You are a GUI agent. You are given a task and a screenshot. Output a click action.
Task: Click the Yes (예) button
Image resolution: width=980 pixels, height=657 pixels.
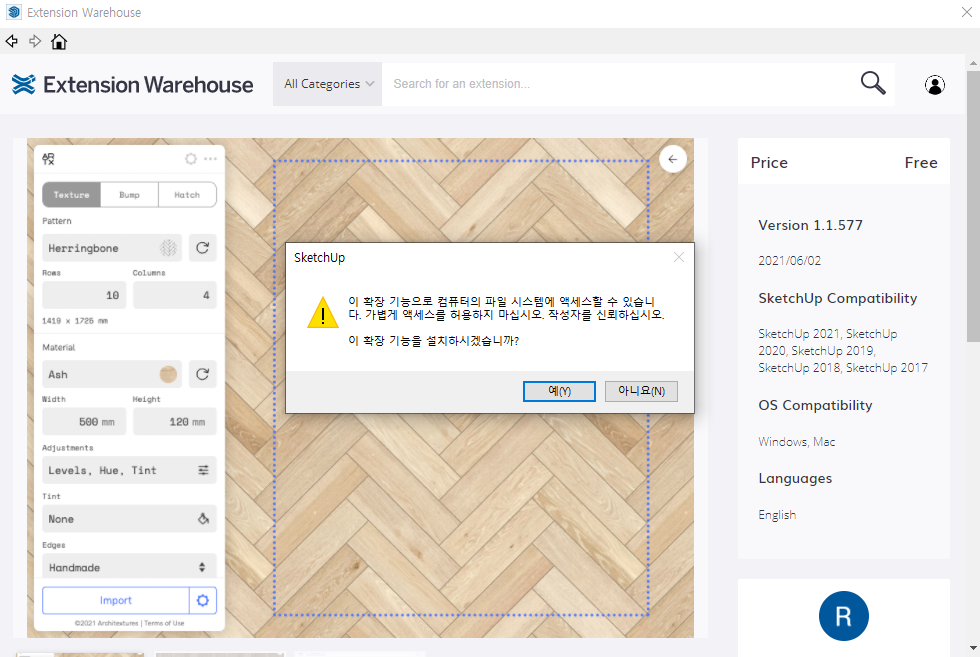[x=559, y=391]
